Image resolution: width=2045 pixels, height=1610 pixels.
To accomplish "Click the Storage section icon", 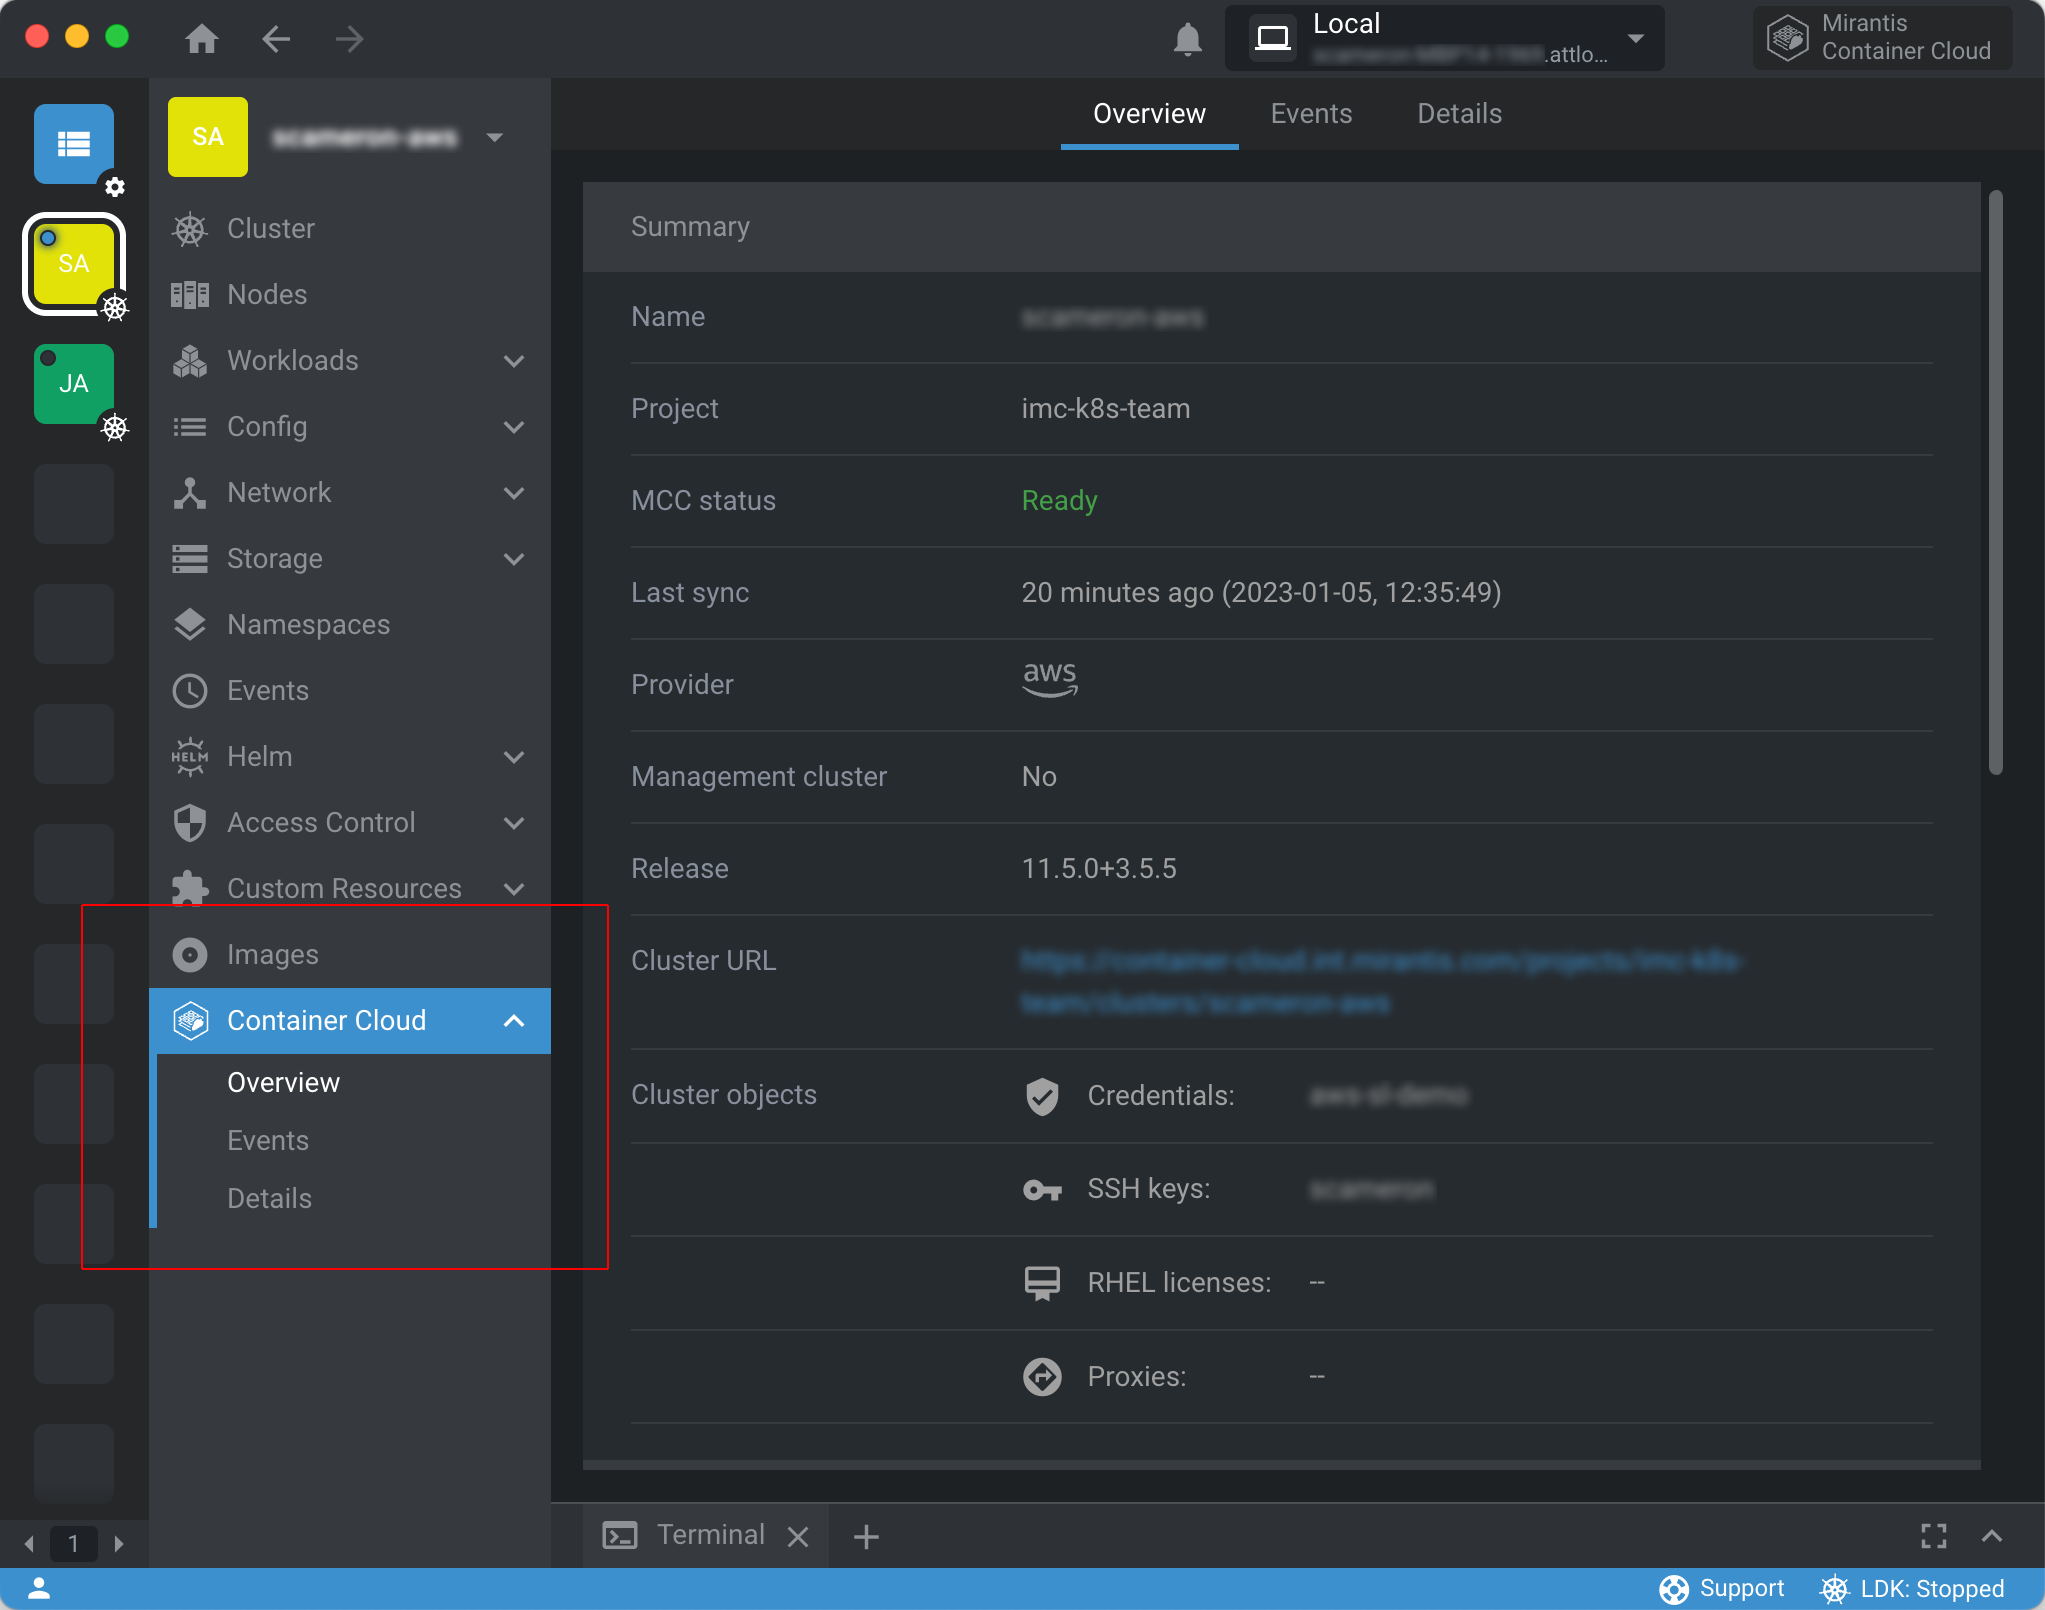I will [189, 558].
